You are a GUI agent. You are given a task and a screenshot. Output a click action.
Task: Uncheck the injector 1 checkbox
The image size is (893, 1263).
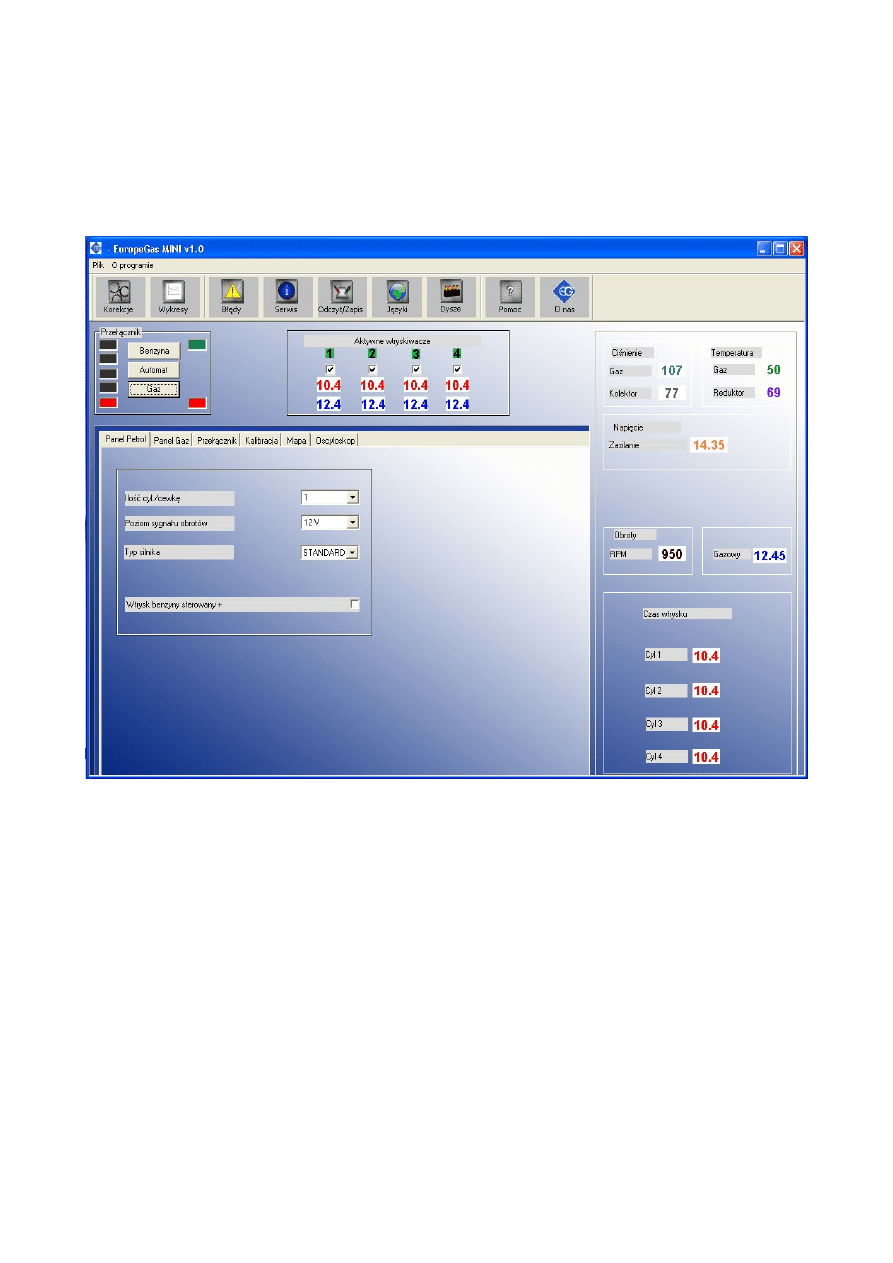point(330,369)
